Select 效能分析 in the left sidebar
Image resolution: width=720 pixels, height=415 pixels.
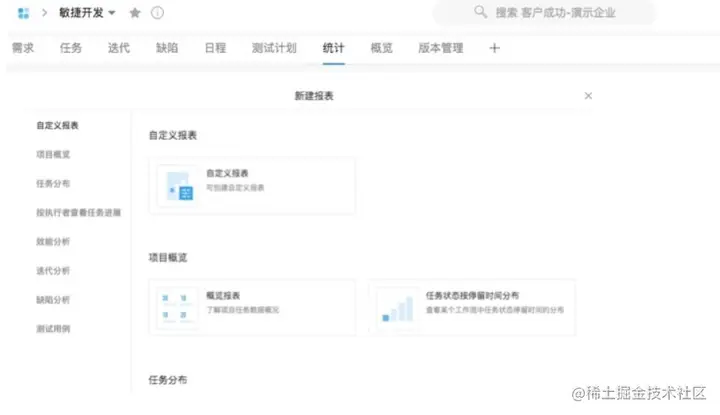click(53, 241)
